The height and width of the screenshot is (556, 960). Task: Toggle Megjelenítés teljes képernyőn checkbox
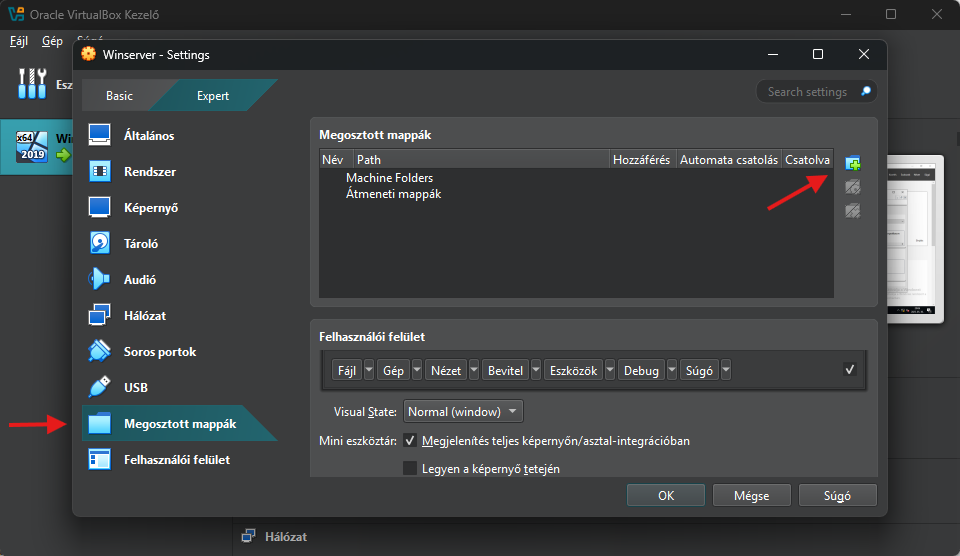tap(410, 440)
